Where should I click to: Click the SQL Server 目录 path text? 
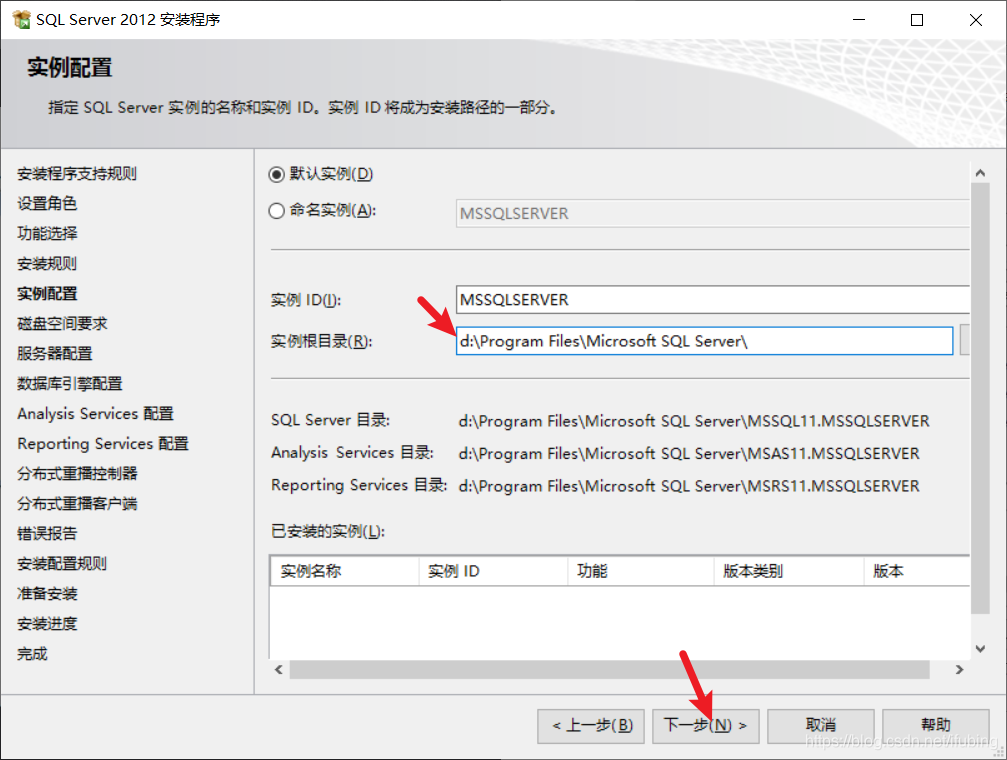[694, 421]
